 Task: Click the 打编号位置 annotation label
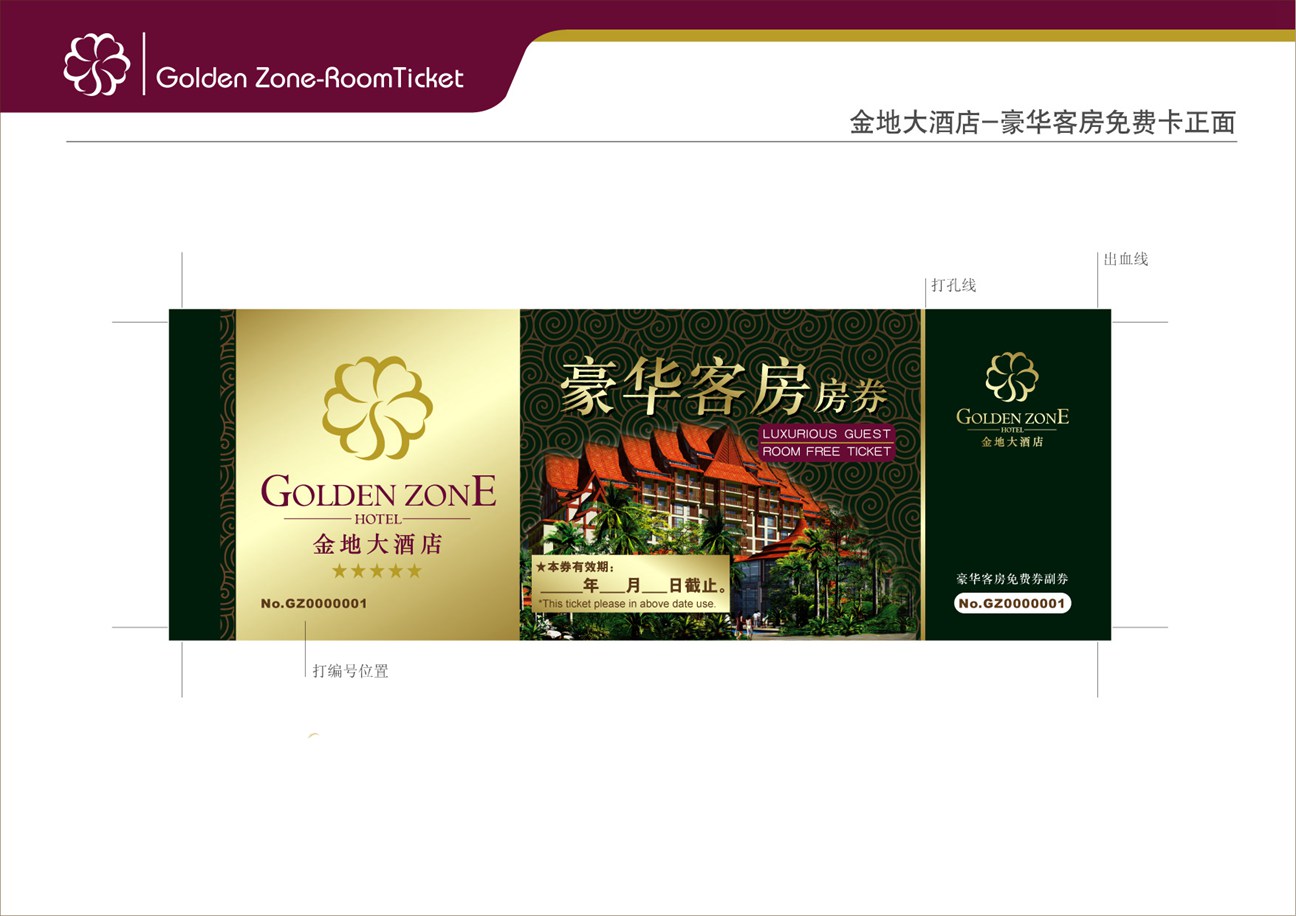coord(350,671)
